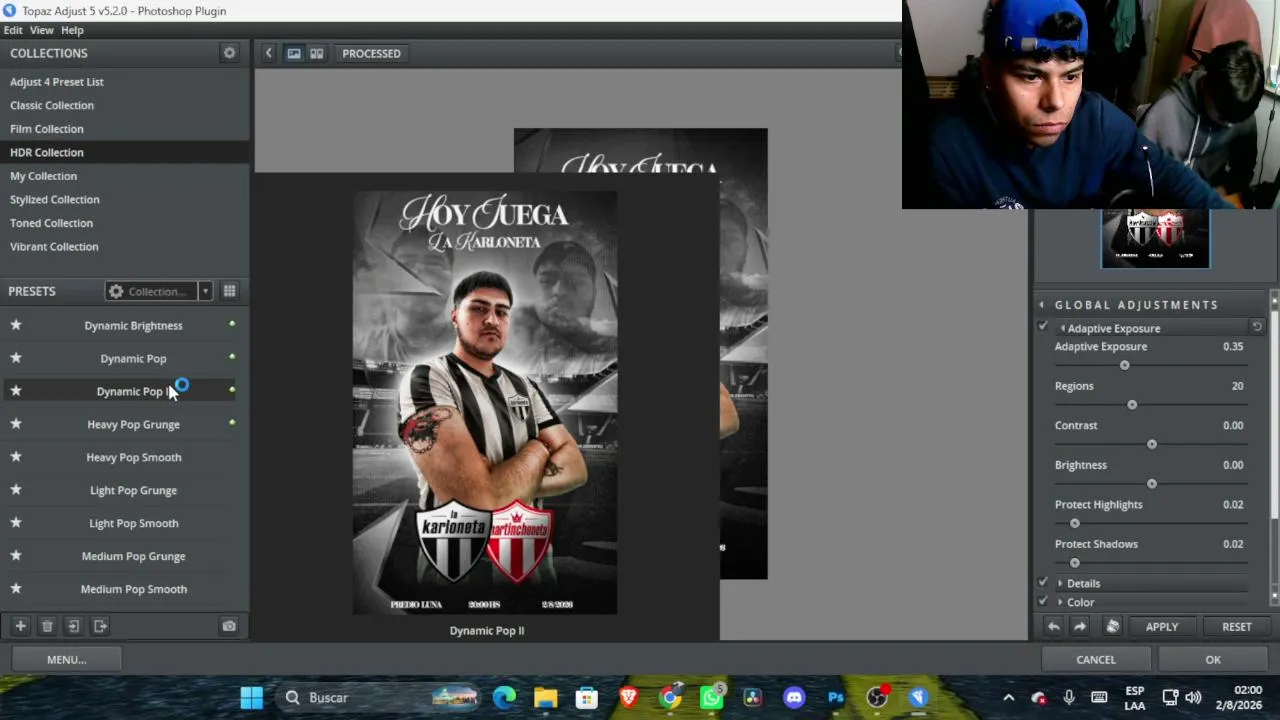
Task: Click the Brightness slider handle
Action: [x=1152, y=484]
